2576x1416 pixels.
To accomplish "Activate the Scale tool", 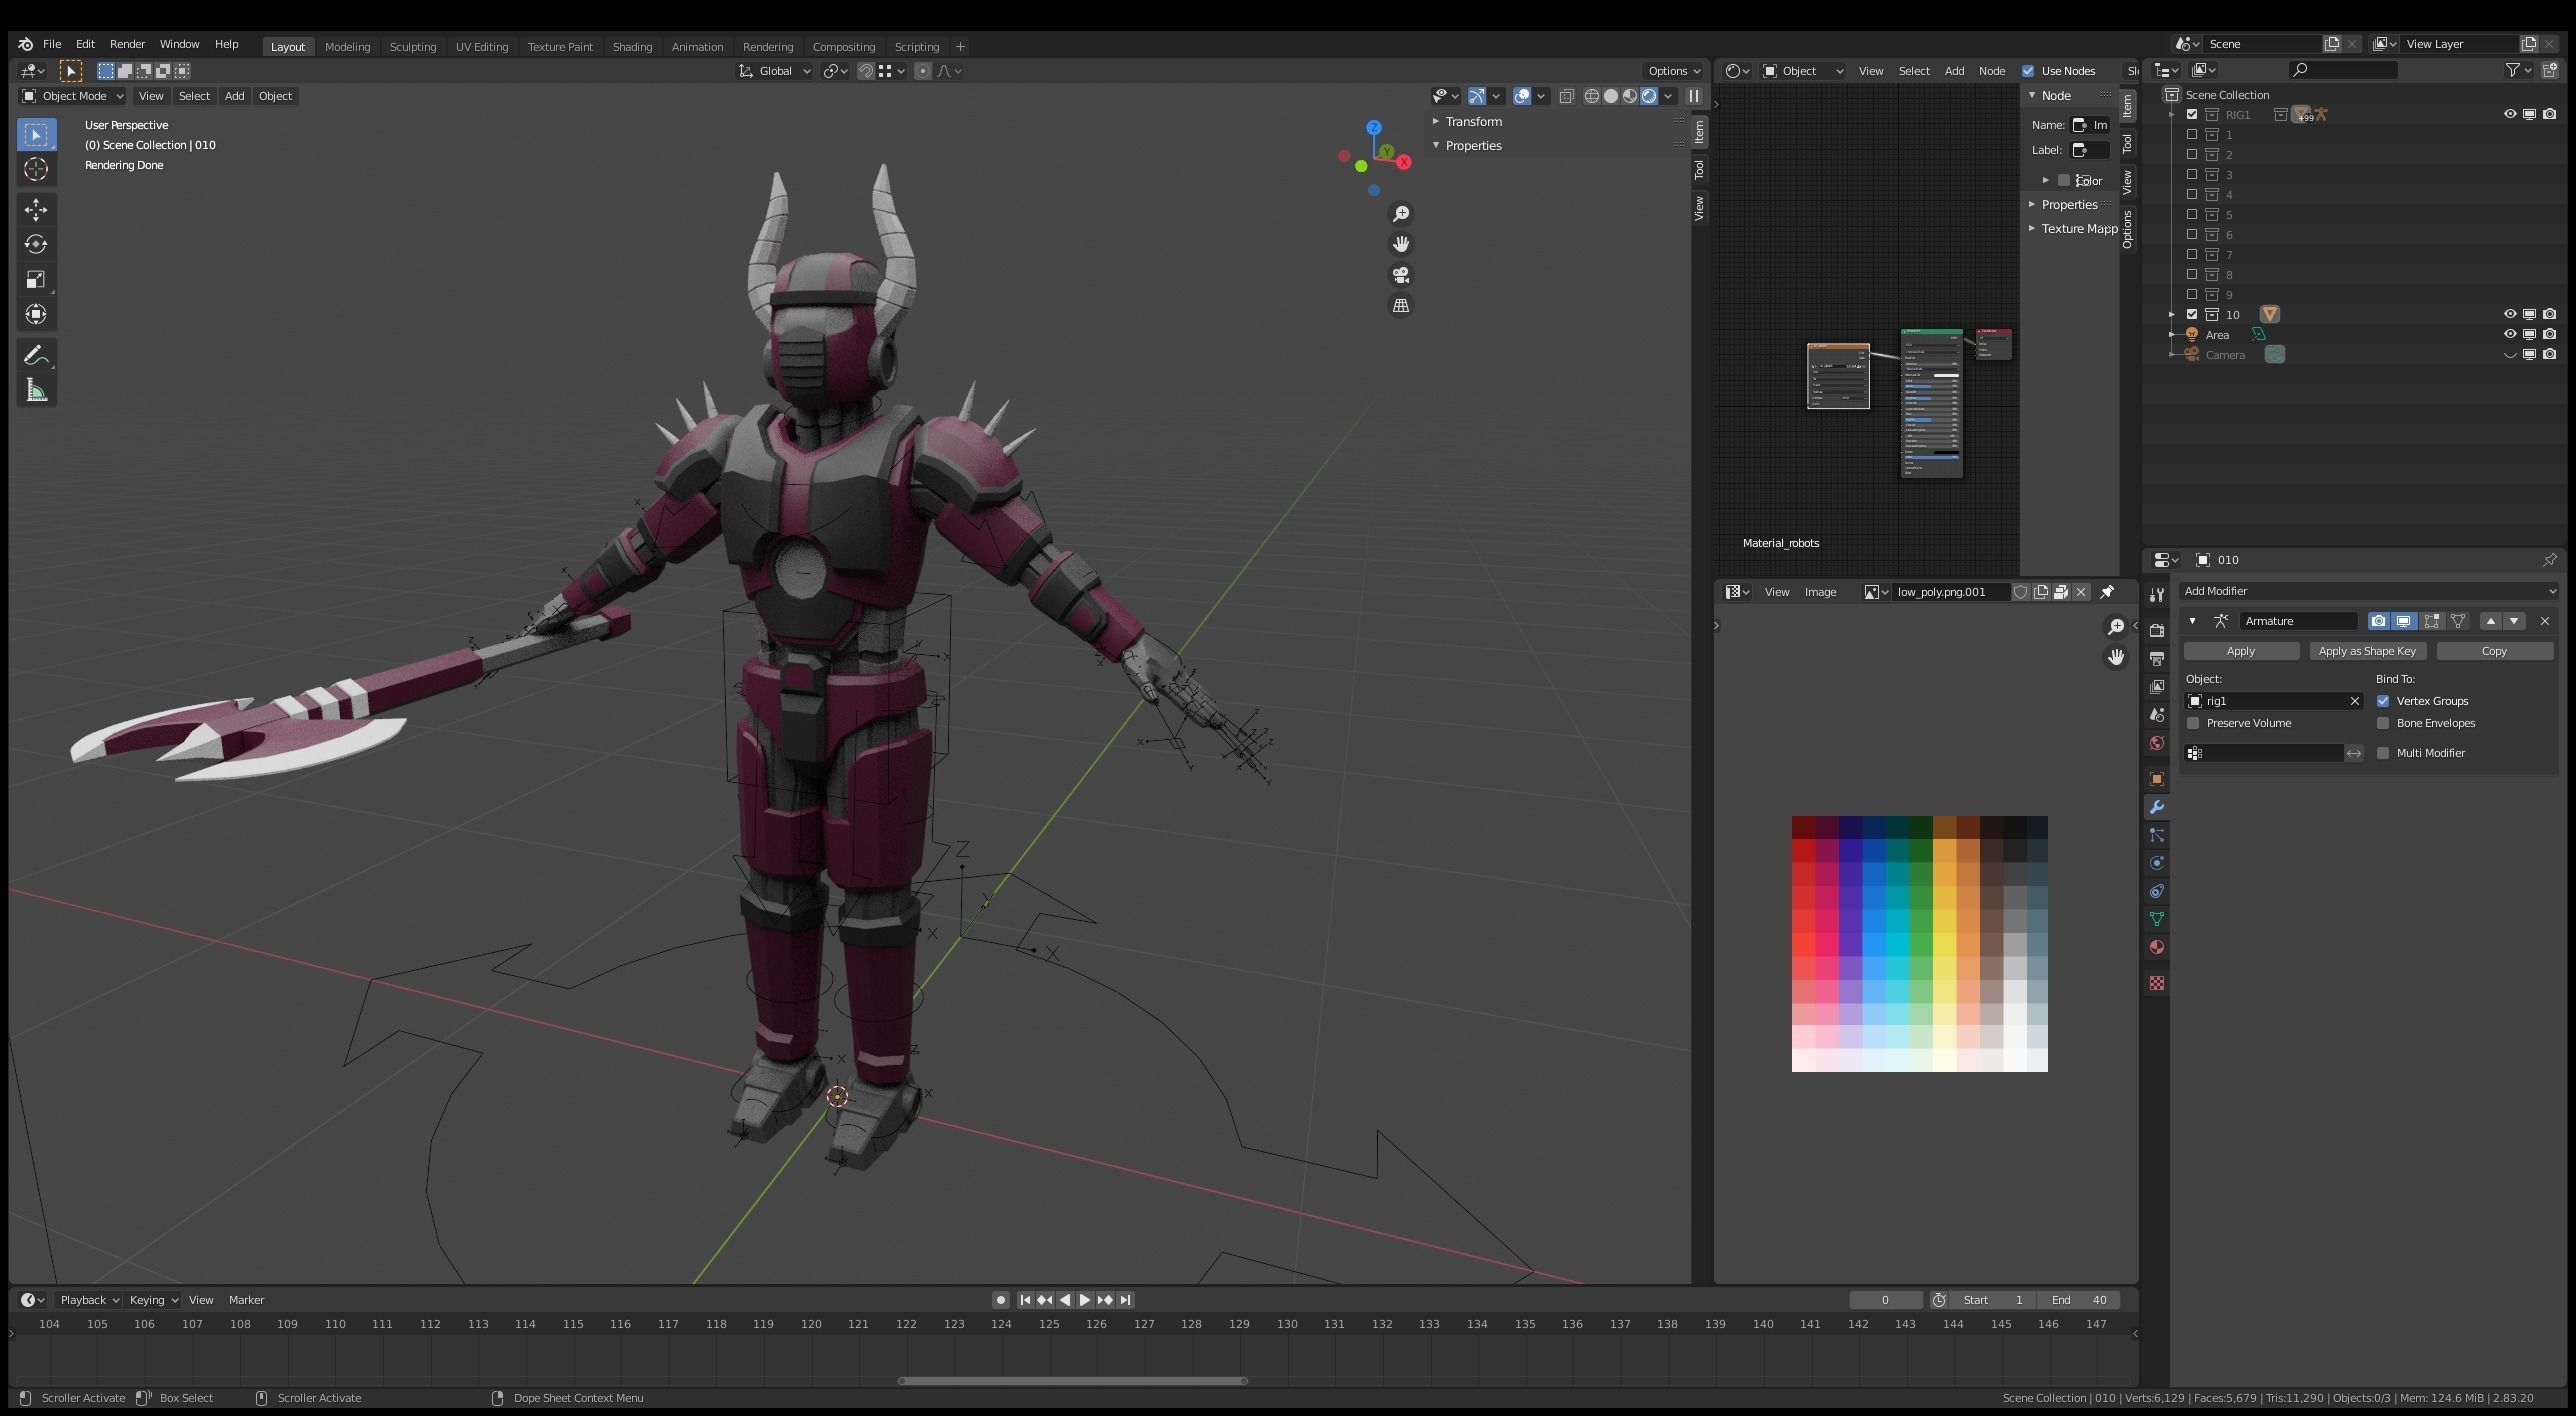I will pyautogui.click(x=36, y=280).
